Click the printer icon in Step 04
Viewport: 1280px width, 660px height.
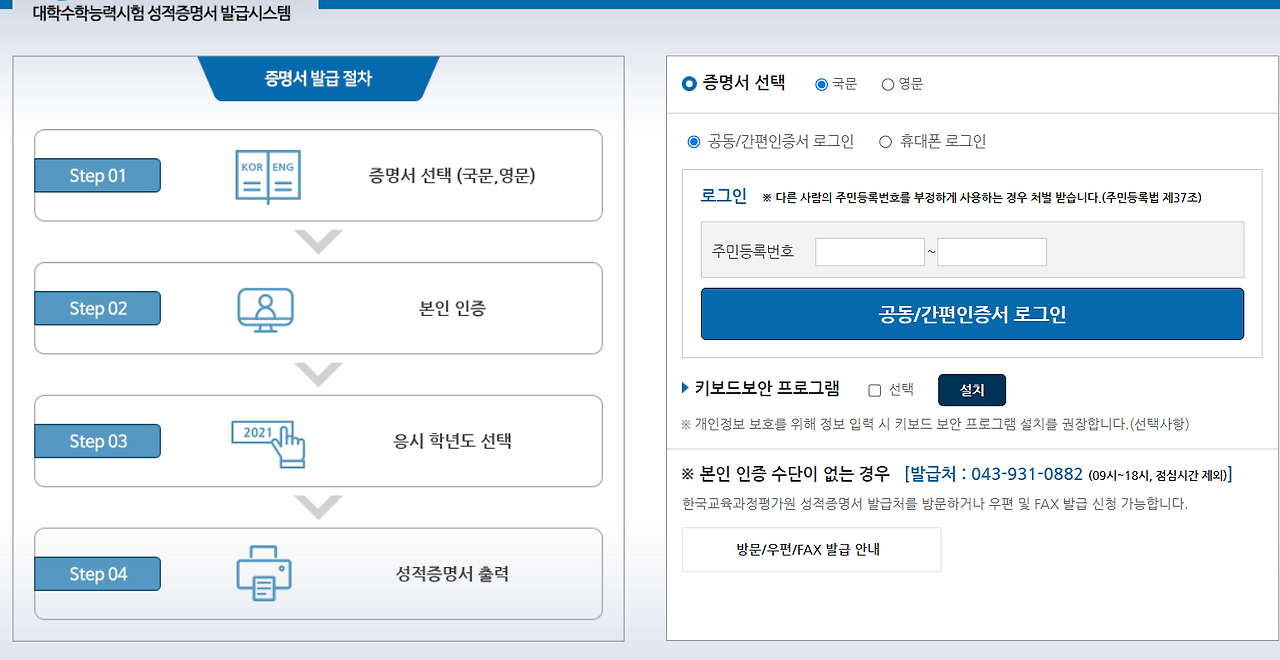pyautogui.click(x=265, y=573)
